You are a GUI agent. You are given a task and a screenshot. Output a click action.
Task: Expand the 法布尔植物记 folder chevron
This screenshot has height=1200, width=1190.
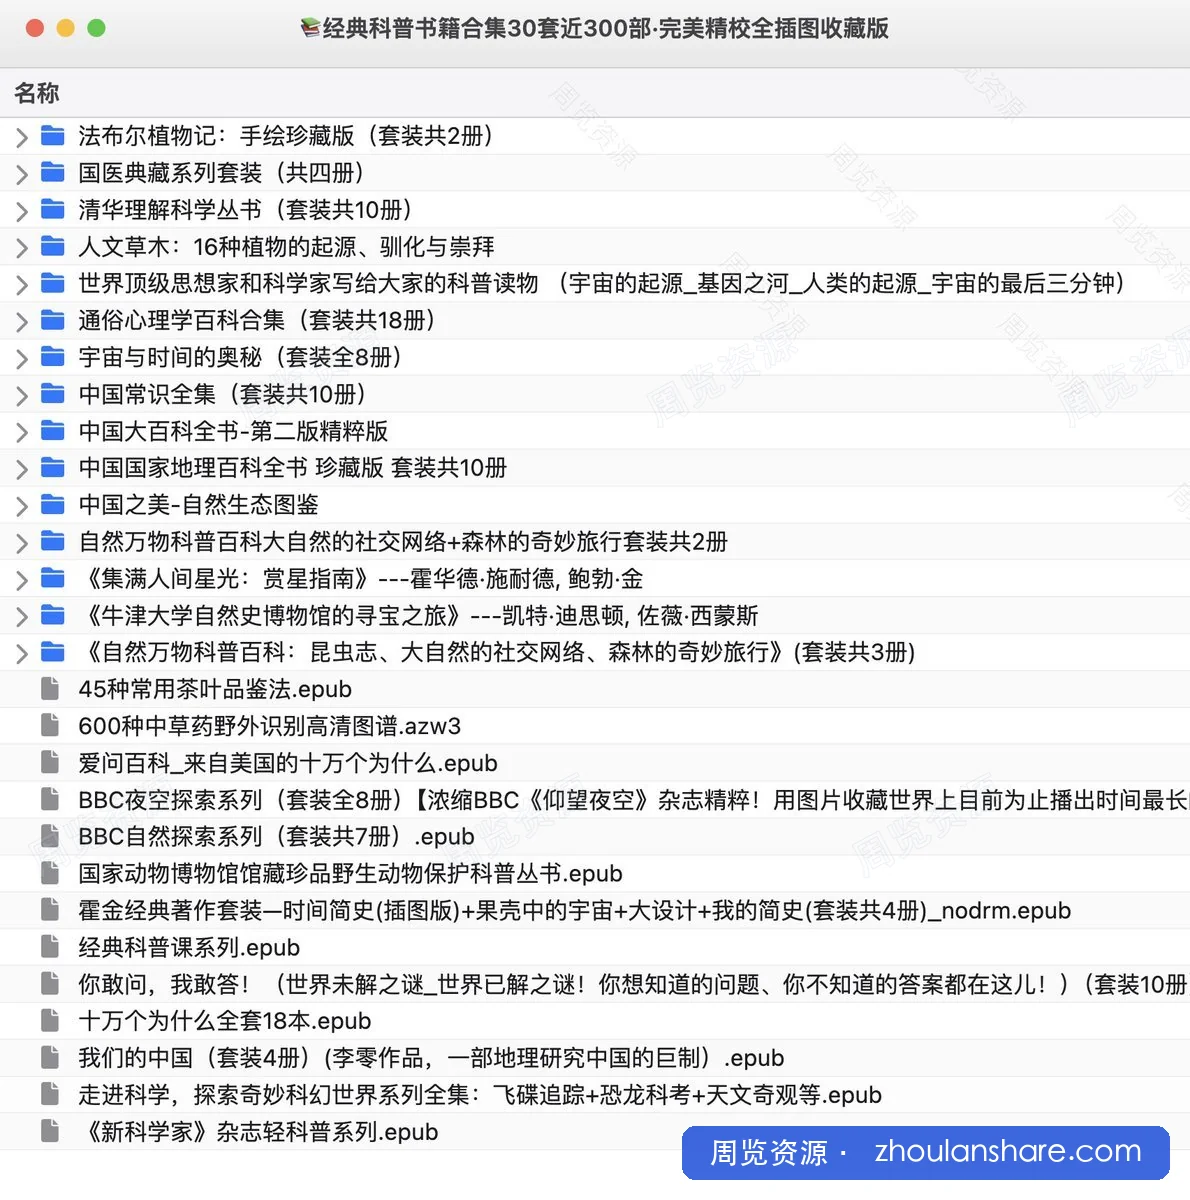point(21,137)
